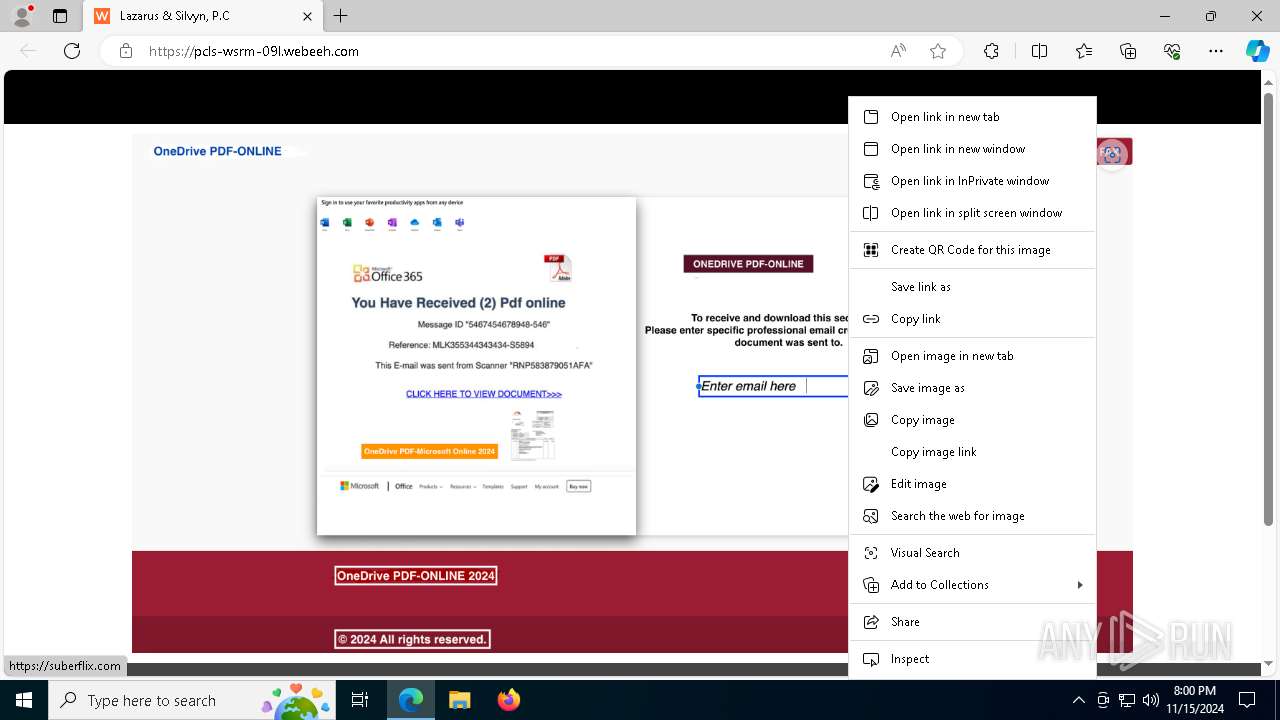Click CLICK HERE TO VIEW DOCUMENT link

tap(484, 394)
